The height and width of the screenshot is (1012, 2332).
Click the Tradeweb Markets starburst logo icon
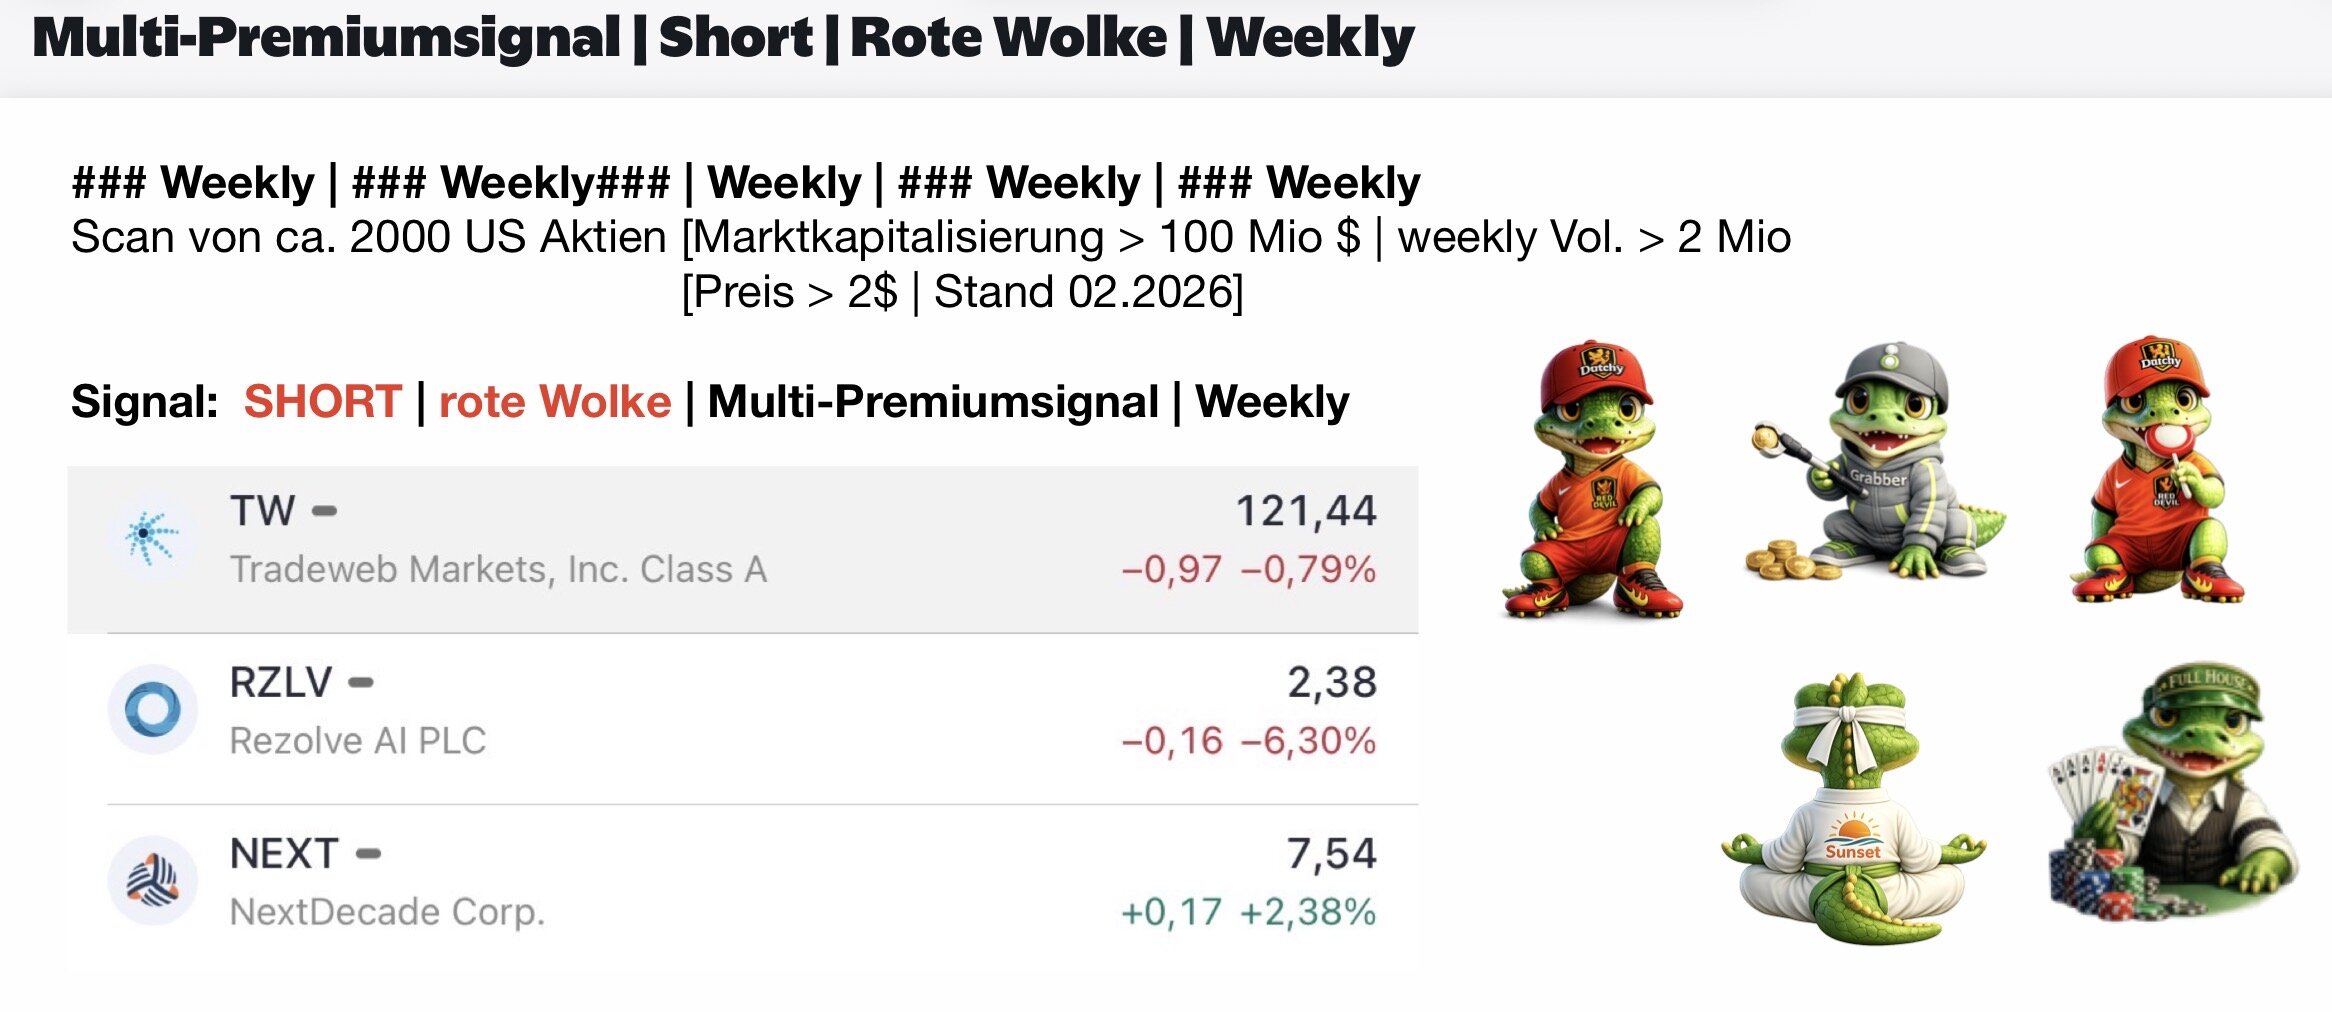pyautogui.click(x=151, y=537)
